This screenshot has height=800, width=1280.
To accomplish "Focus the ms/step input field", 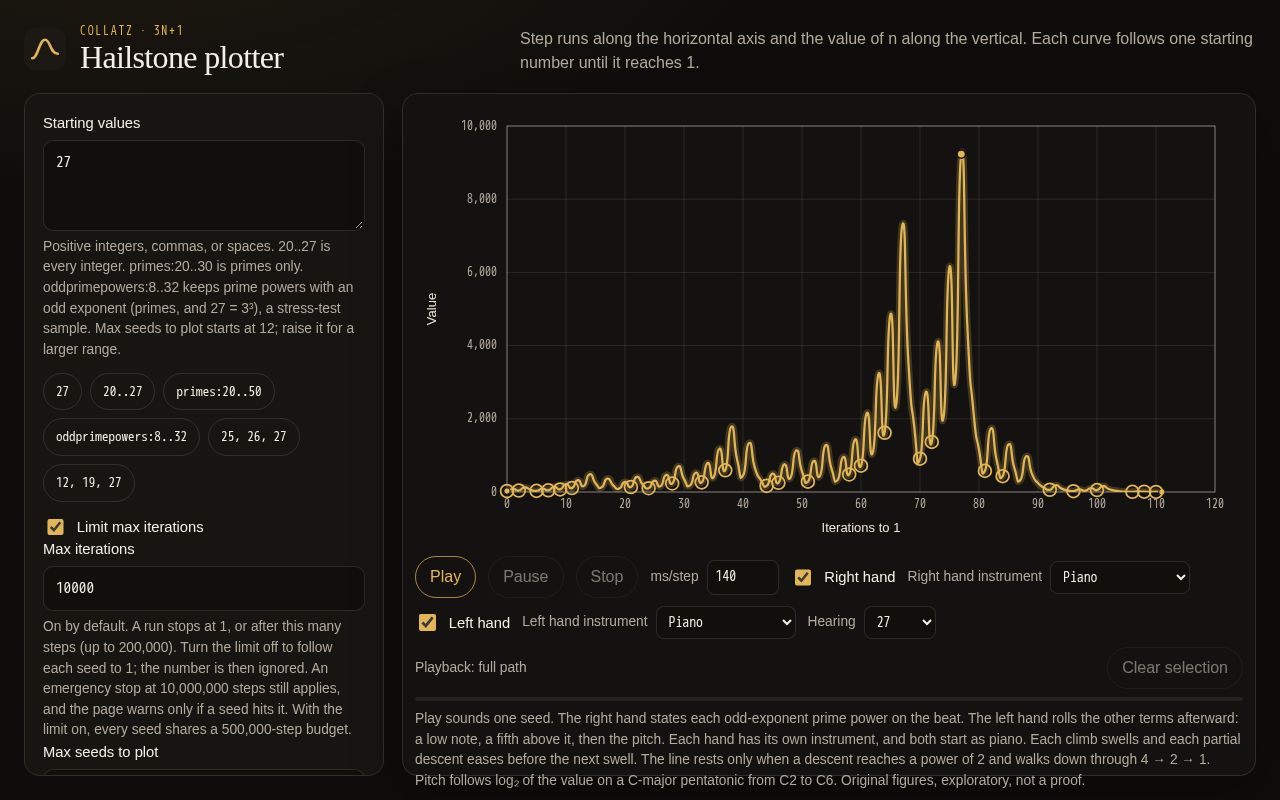I will click(x=742, y=577).
